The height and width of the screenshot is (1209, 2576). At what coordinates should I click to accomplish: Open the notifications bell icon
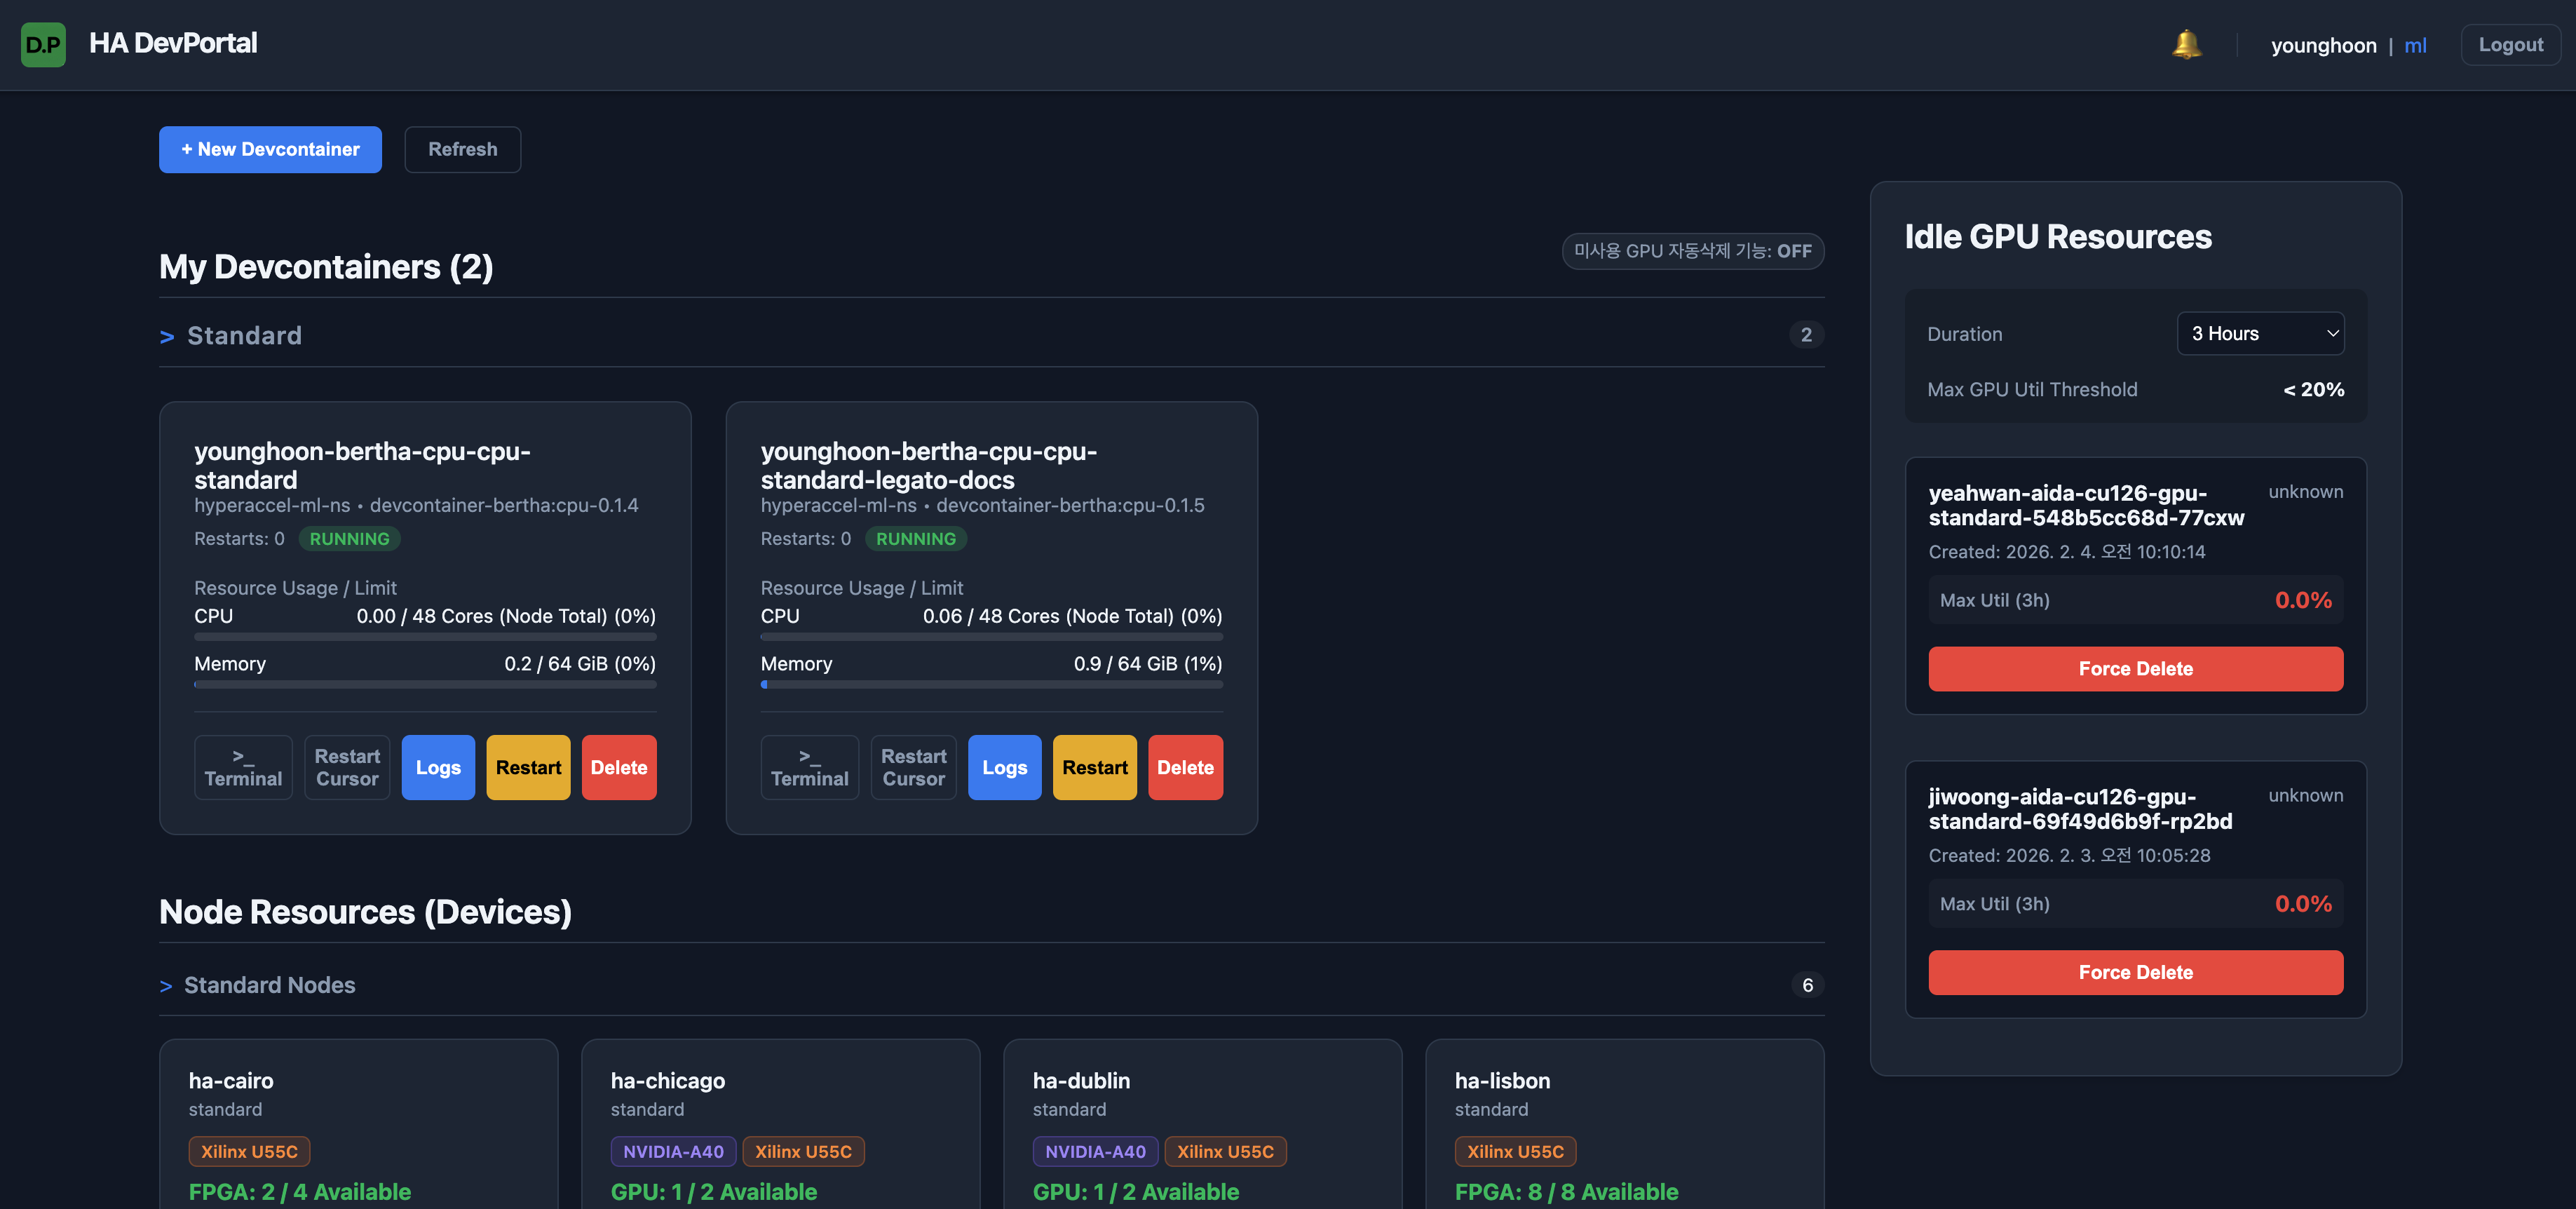(2186, 44)
